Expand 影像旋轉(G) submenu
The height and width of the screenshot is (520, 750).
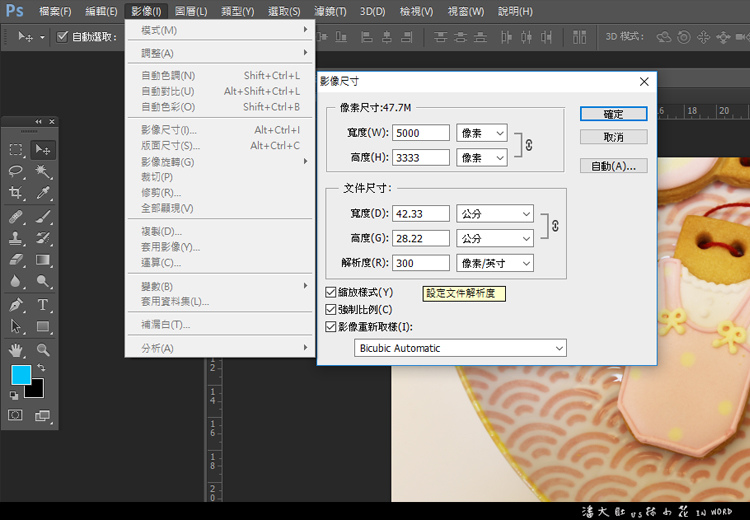[220, 162]
